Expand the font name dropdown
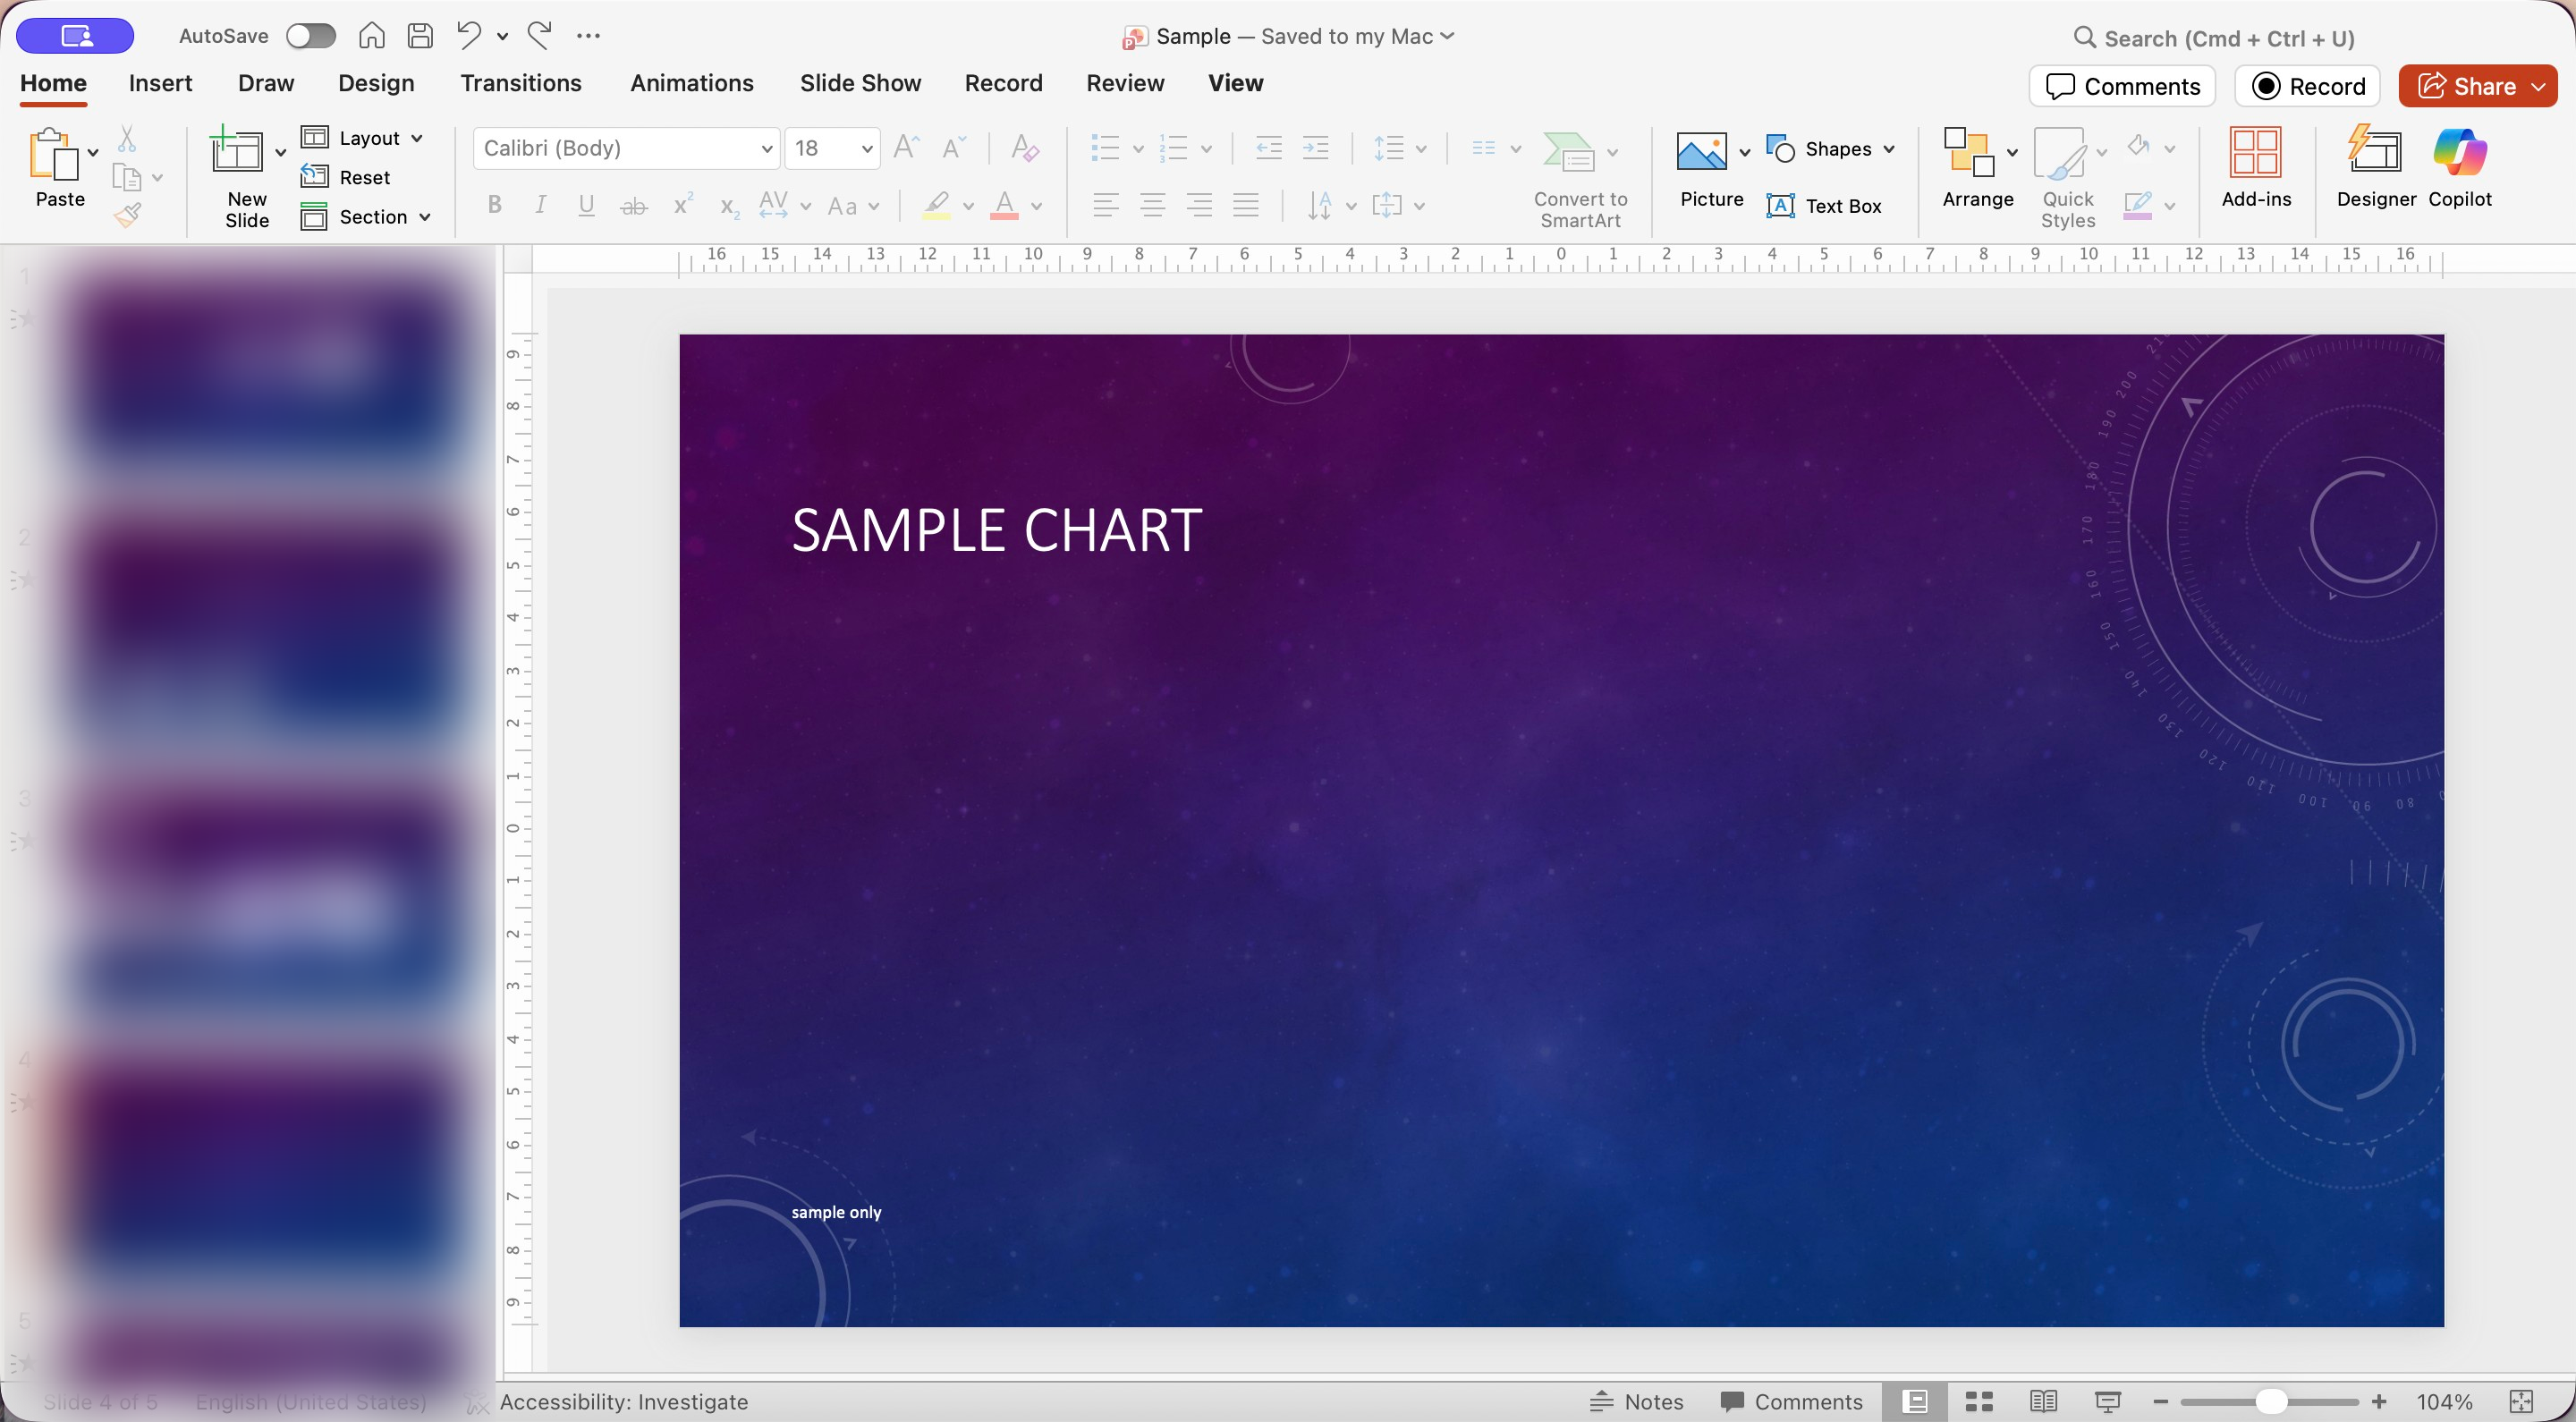This screenshot has width=2576, height=1422. coord(766,149)
